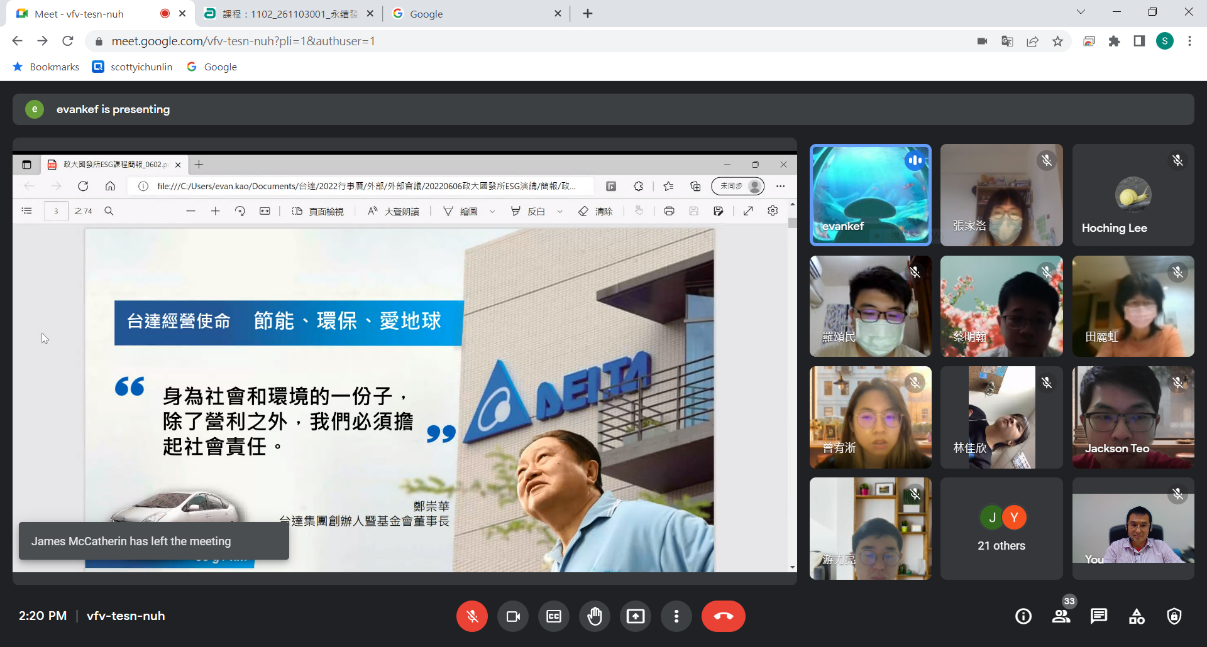Open the Chrome three-dot menu
The height and width of the screenshot is (647, 1207).
click(x=1190, y=41)
